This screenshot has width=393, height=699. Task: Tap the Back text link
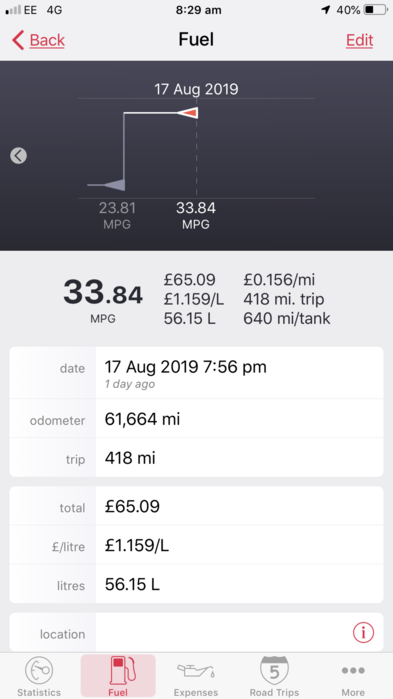point(47,40)
